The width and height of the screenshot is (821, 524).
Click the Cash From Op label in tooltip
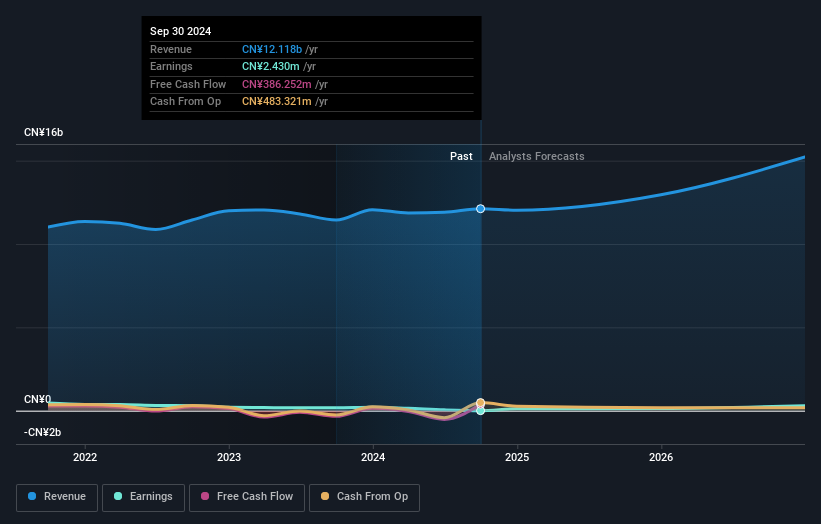point(185,102)
